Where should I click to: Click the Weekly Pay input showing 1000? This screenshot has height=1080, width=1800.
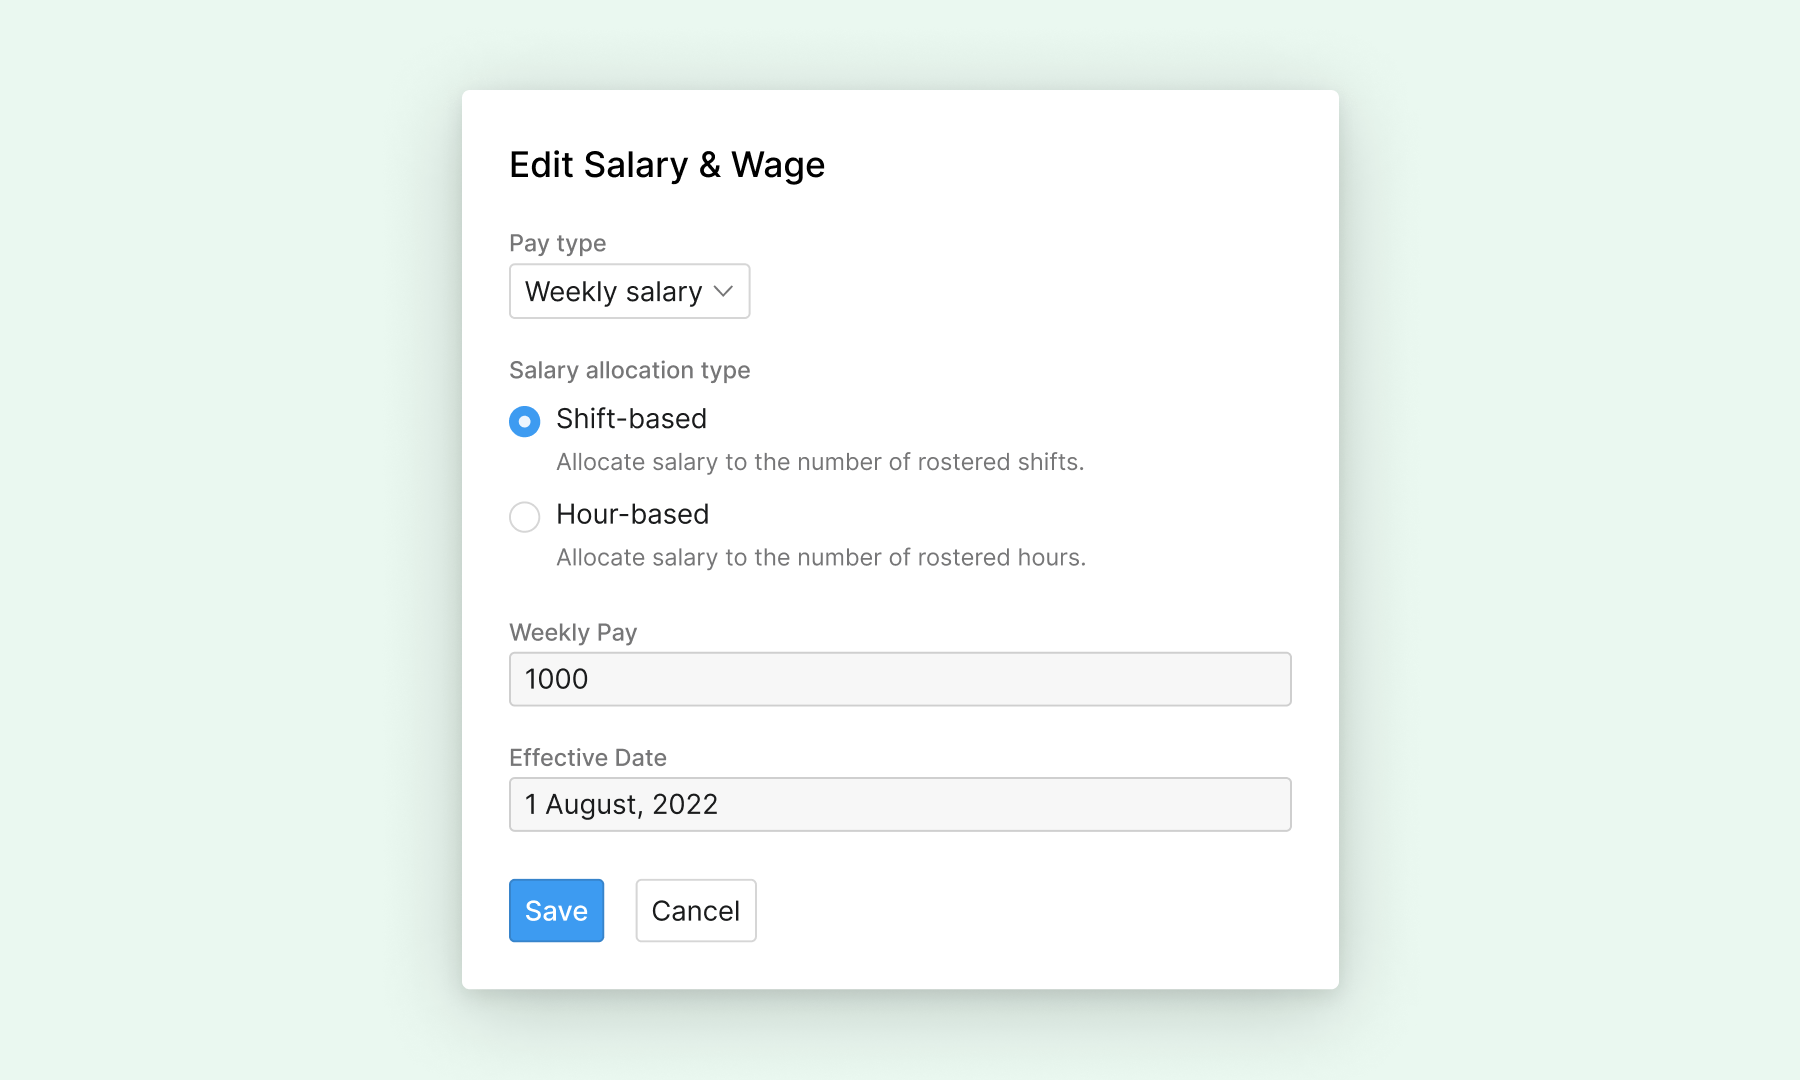(899, 679)
